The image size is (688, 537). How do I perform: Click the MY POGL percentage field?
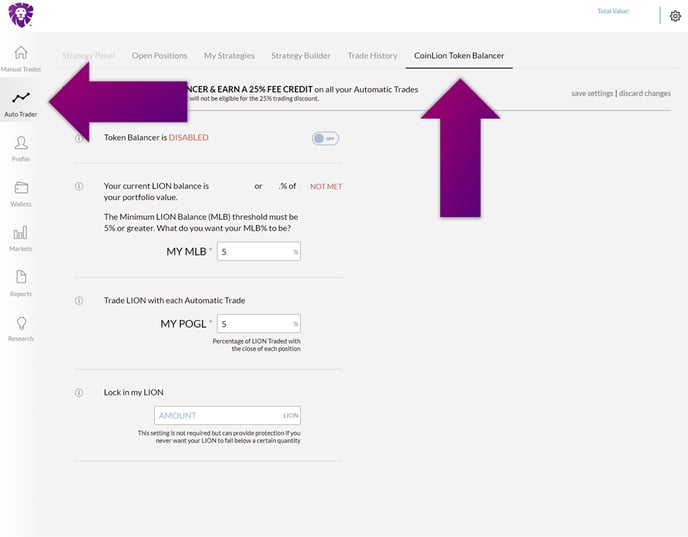pyautogui.click(x=259, y=324)
